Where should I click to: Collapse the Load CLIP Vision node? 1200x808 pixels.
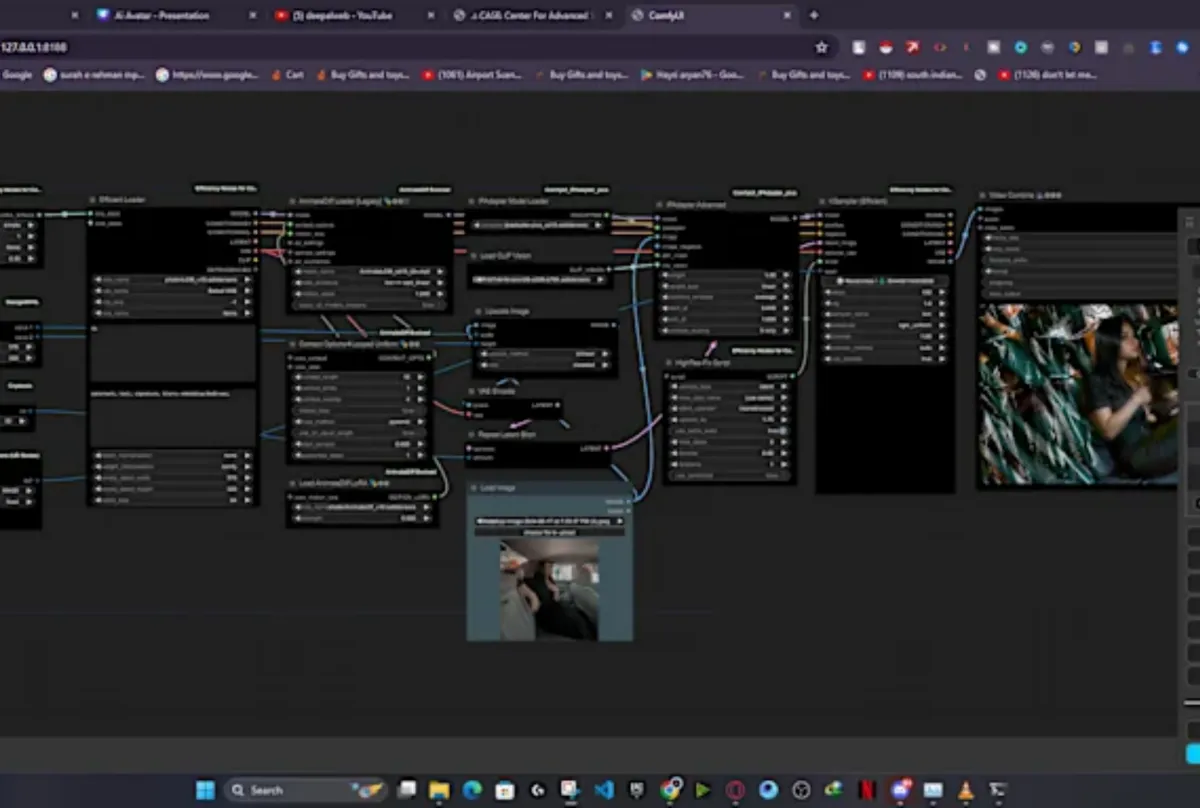pos(475,256)
